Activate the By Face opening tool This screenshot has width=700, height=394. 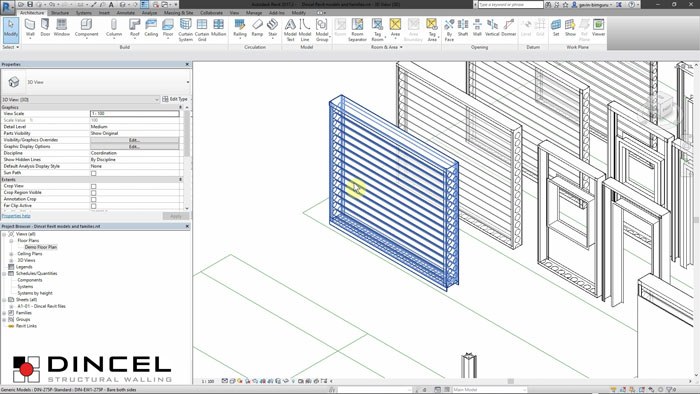point(449,30)
